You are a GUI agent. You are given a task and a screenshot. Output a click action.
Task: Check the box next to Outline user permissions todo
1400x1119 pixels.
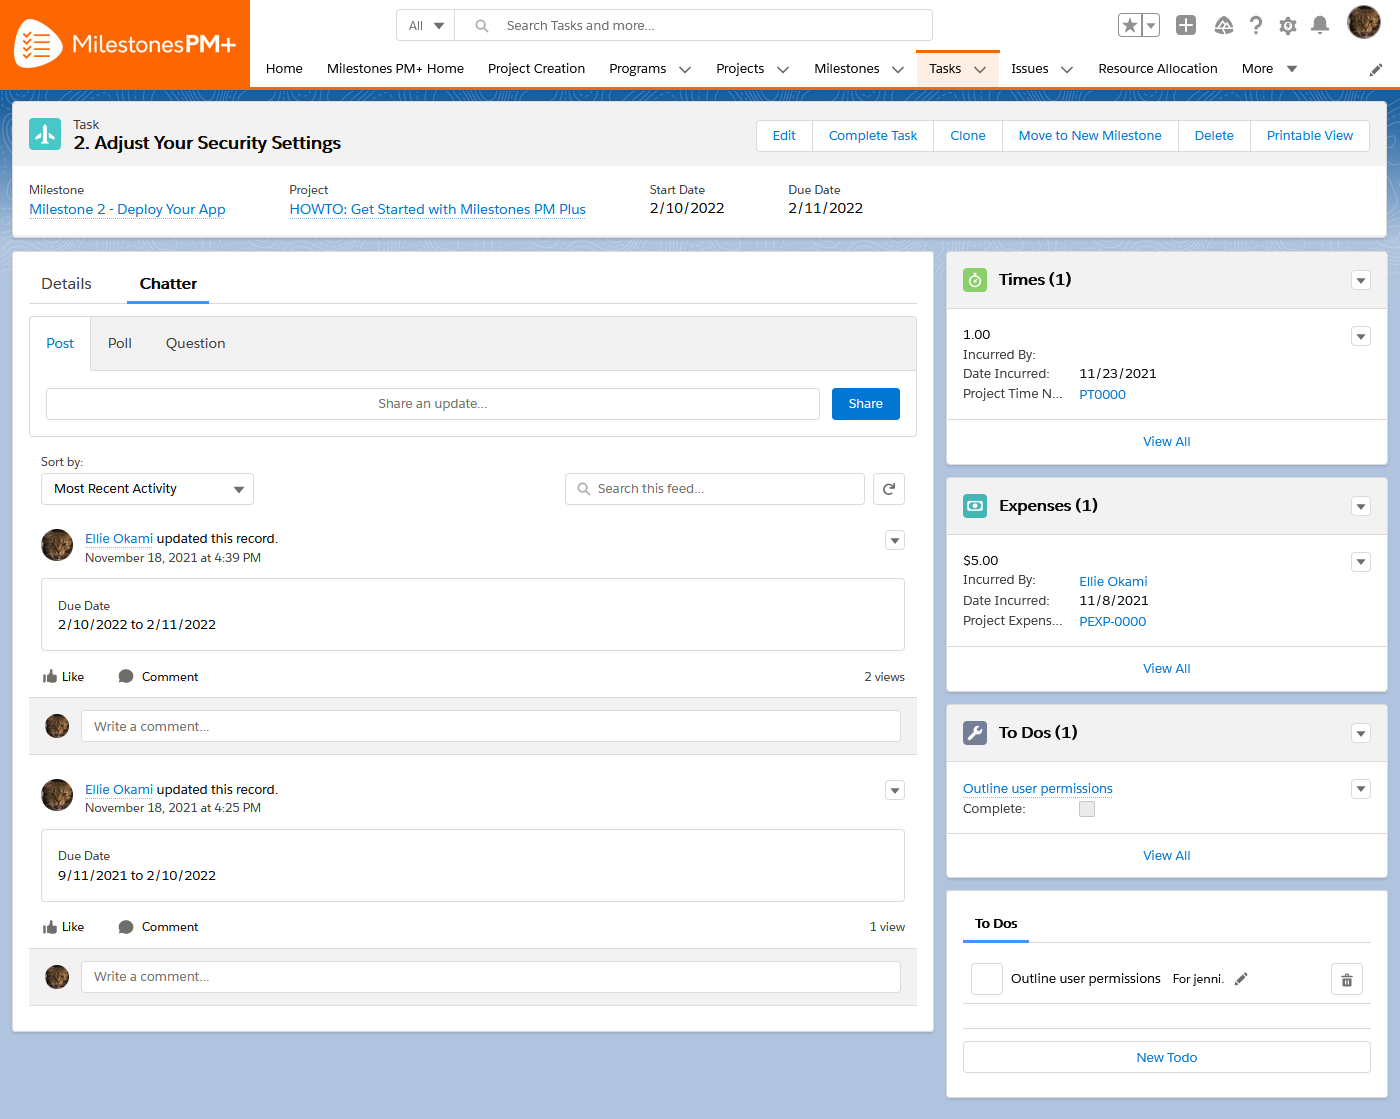click(987, 979)
